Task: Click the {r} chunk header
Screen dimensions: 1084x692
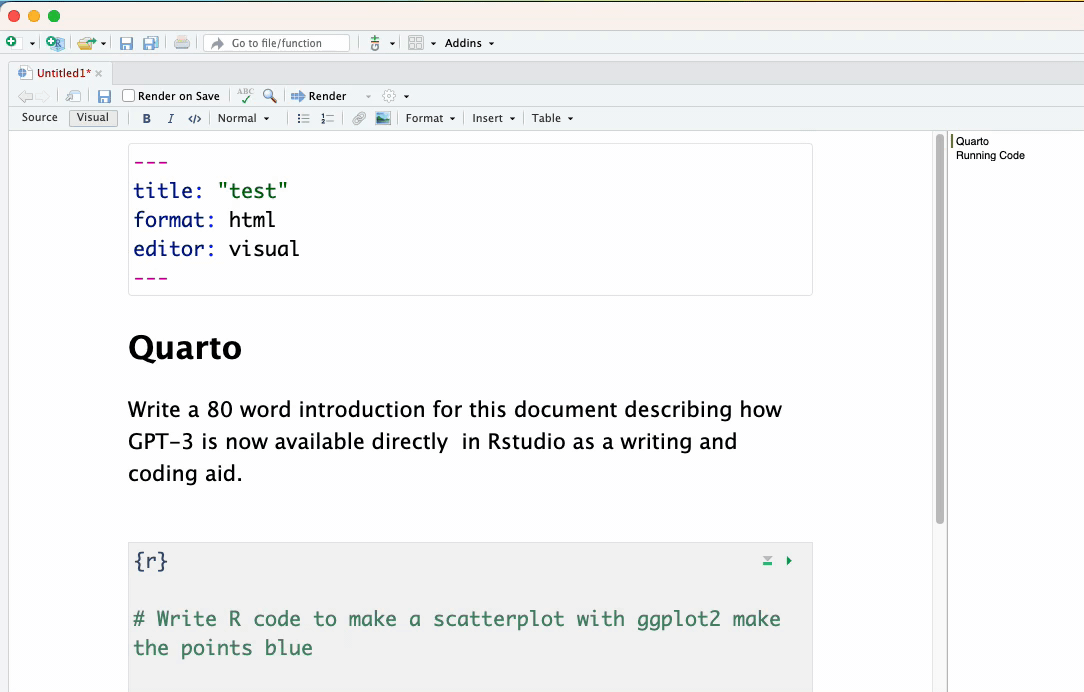Action: click(x=151, y=561)
